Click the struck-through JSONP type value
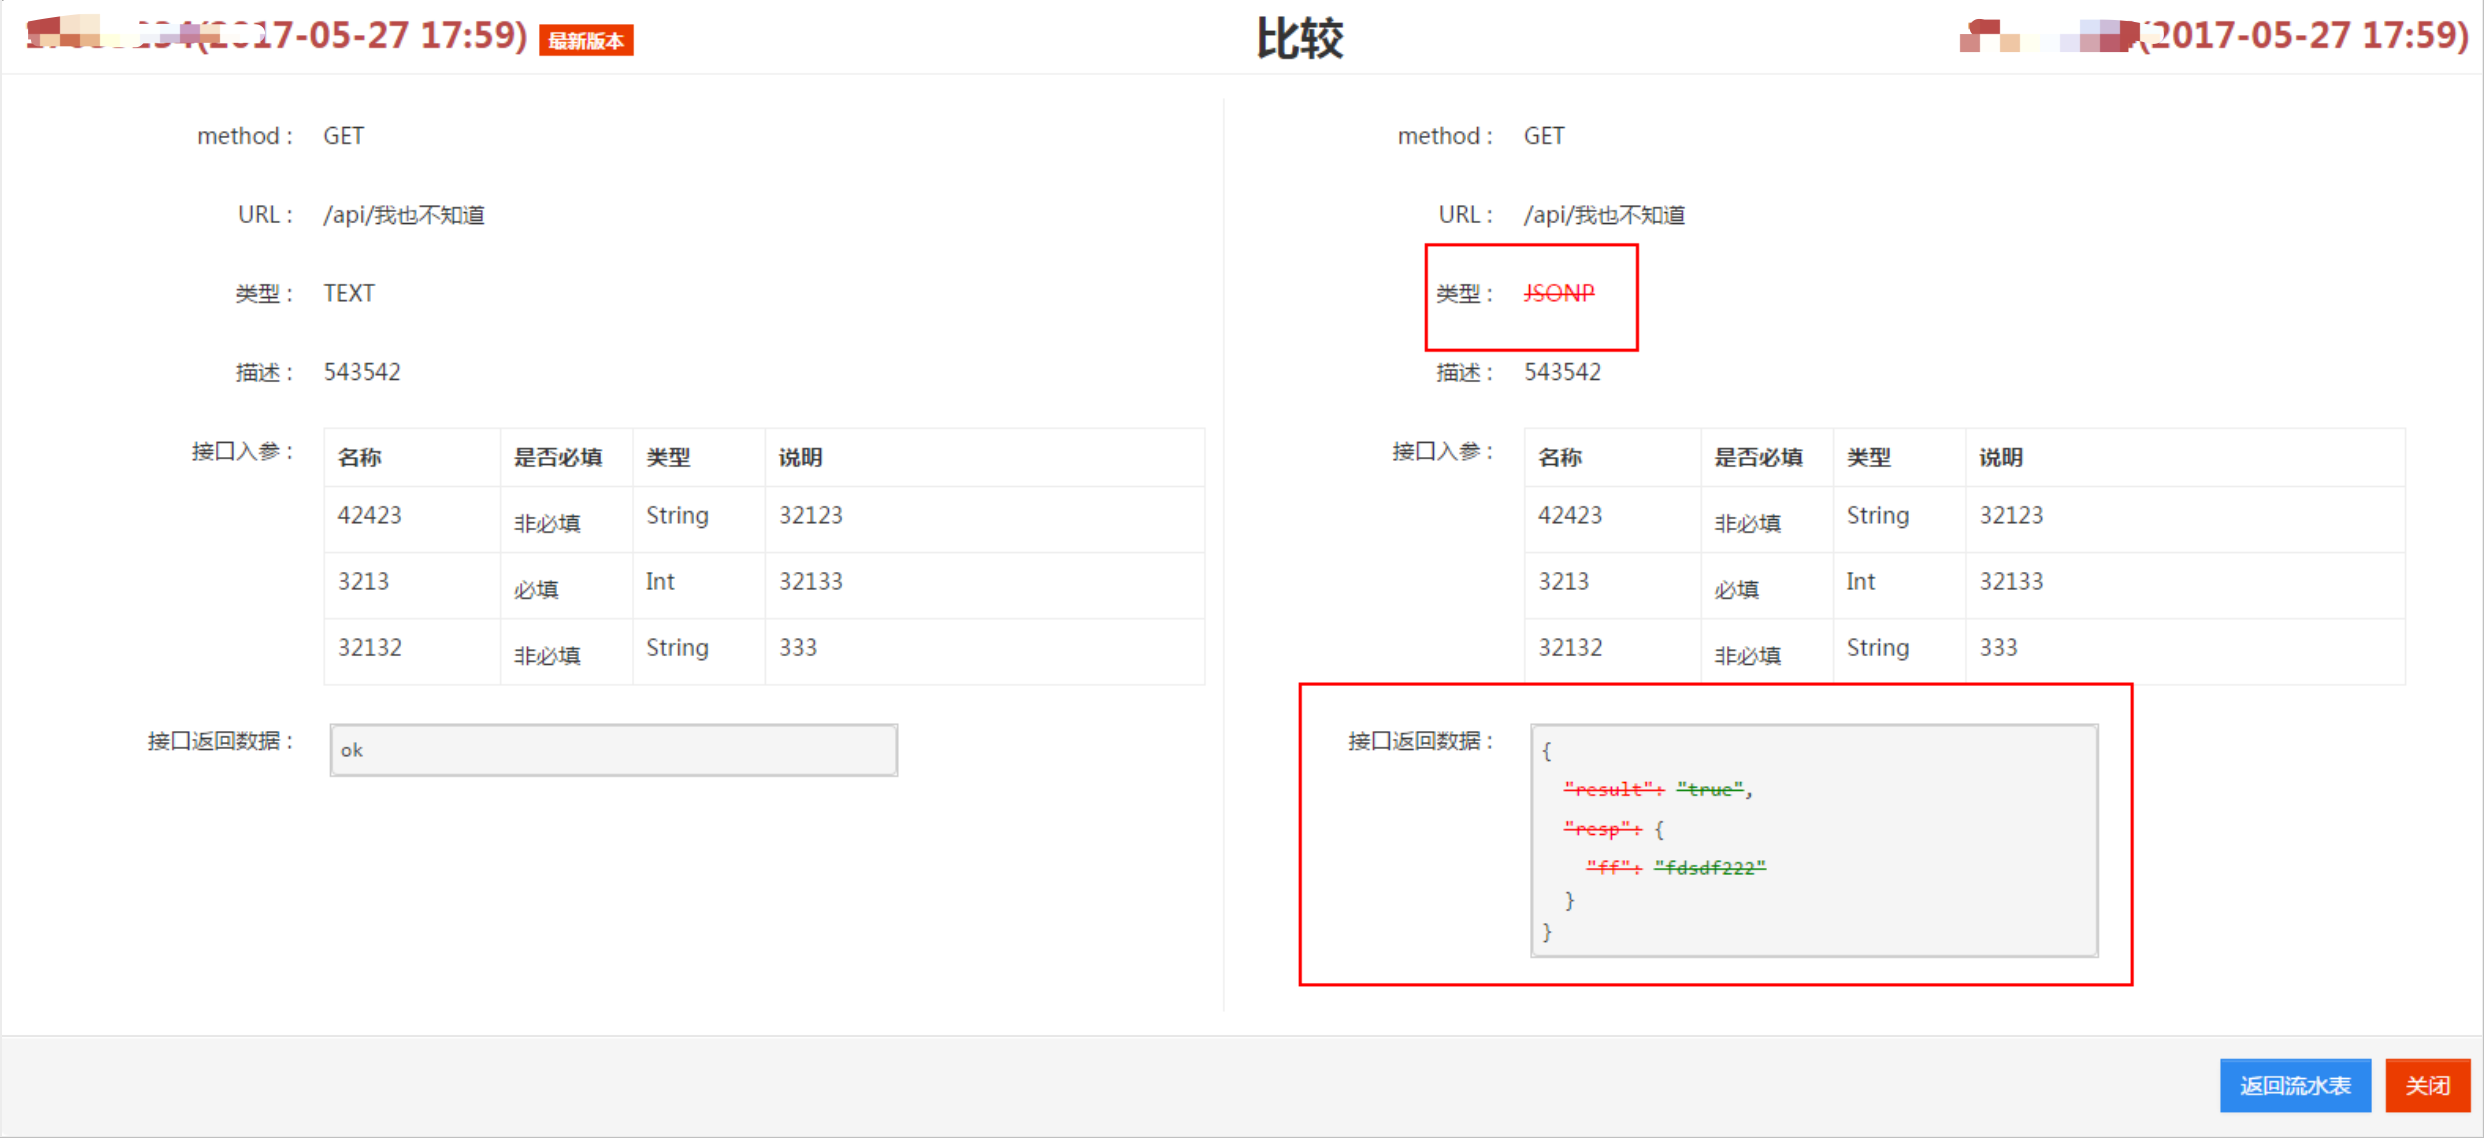Image resolution: width=2484 pixels, height=1138 pixels. pyautogui.click(x=1558, y=293)
